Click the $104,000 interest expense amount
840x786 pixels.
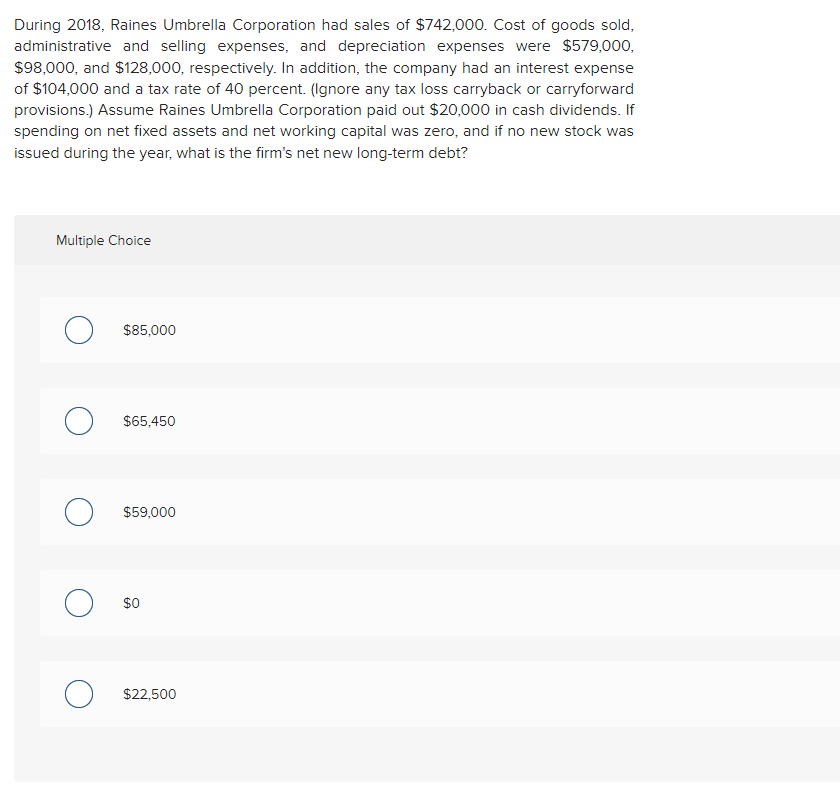pos(66,89)
